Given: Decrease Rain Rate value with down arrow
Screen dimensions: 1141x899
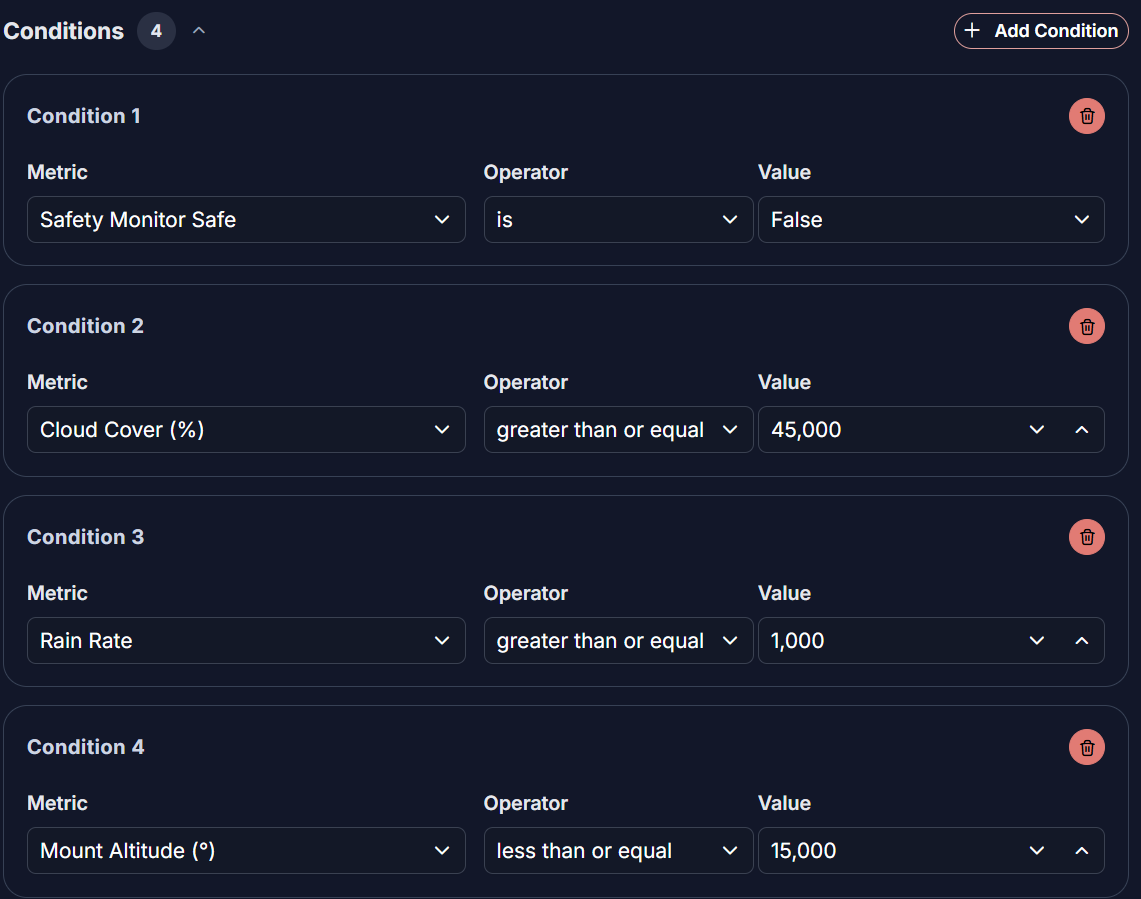Looking at the screenshot, I should (x=1037, y=641).
